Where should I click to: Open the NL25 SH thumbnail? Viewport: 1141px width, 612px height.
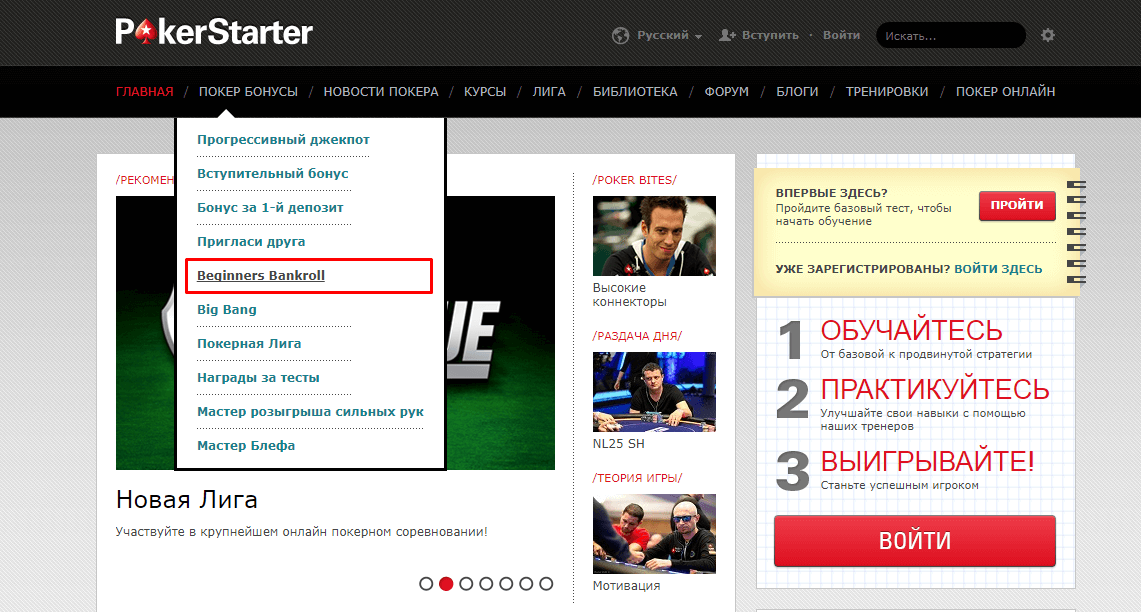[x=654, y=392]
